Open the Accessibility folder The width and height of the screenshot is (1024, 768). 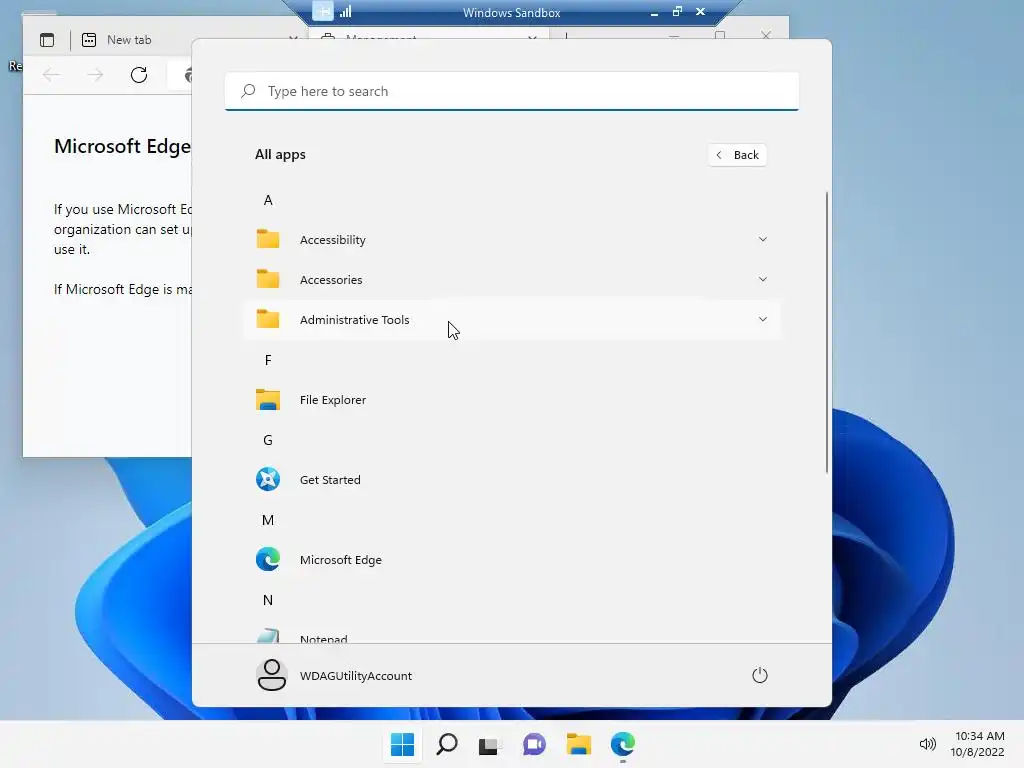coord(512,240)
